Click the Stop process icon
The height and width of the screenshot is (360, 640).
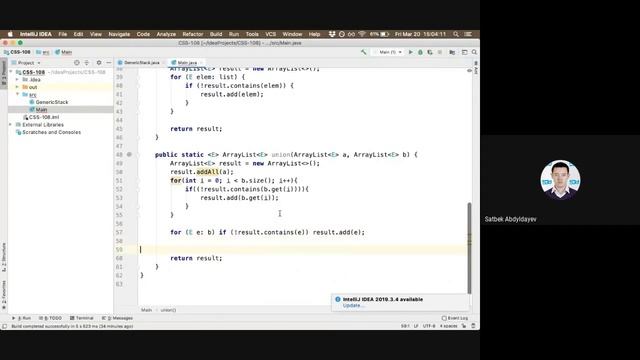click(440, 52)
